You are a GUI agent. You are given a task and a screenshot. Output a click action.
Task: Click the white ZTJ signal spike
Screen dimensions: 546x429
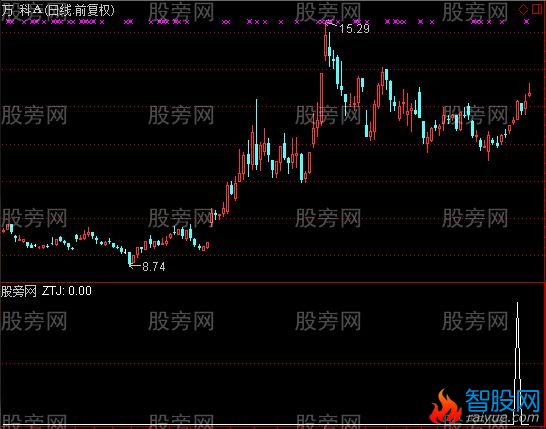517,362
